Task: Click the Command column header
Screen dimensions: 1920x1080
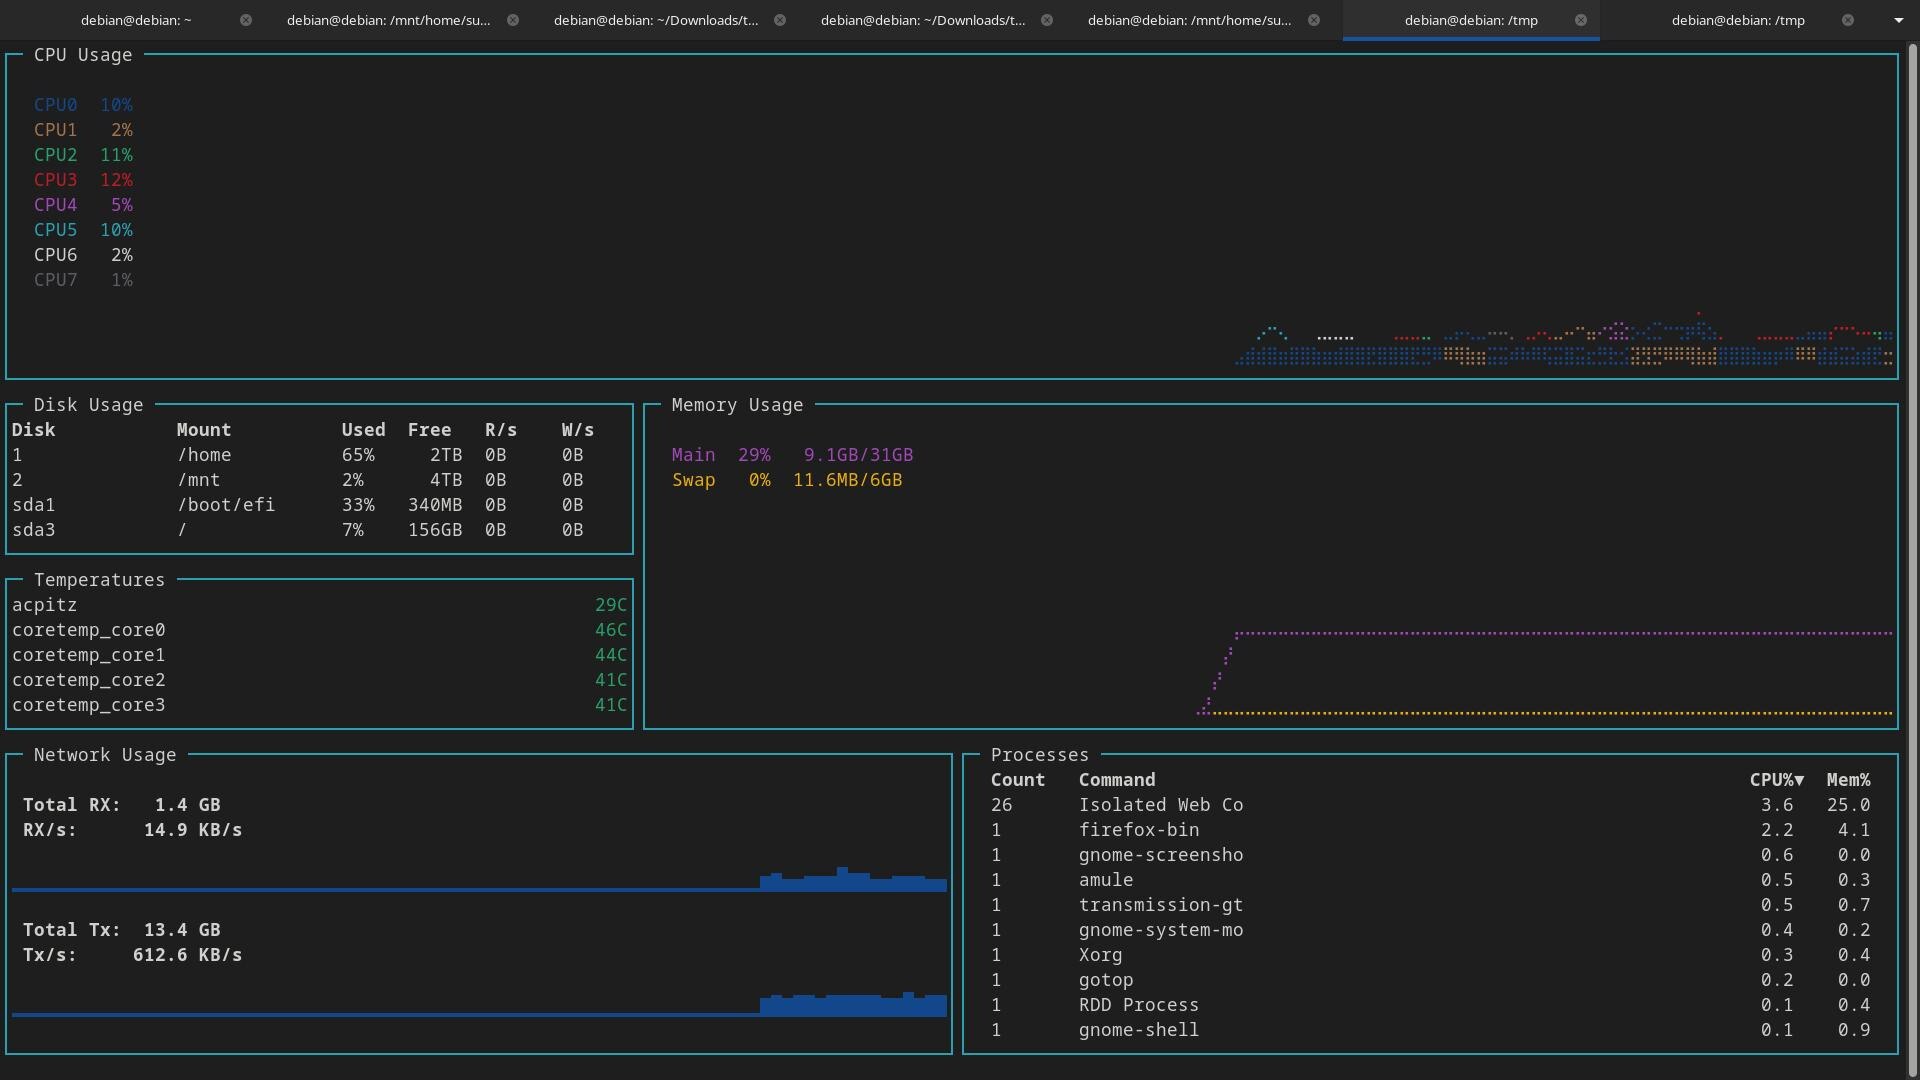Action: coord(1116,780)
